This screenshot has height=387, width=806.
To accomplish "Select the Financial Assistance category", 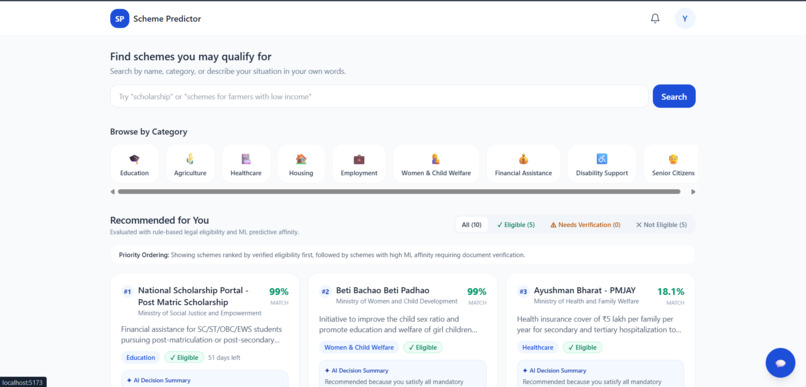I will click(523, 164).
